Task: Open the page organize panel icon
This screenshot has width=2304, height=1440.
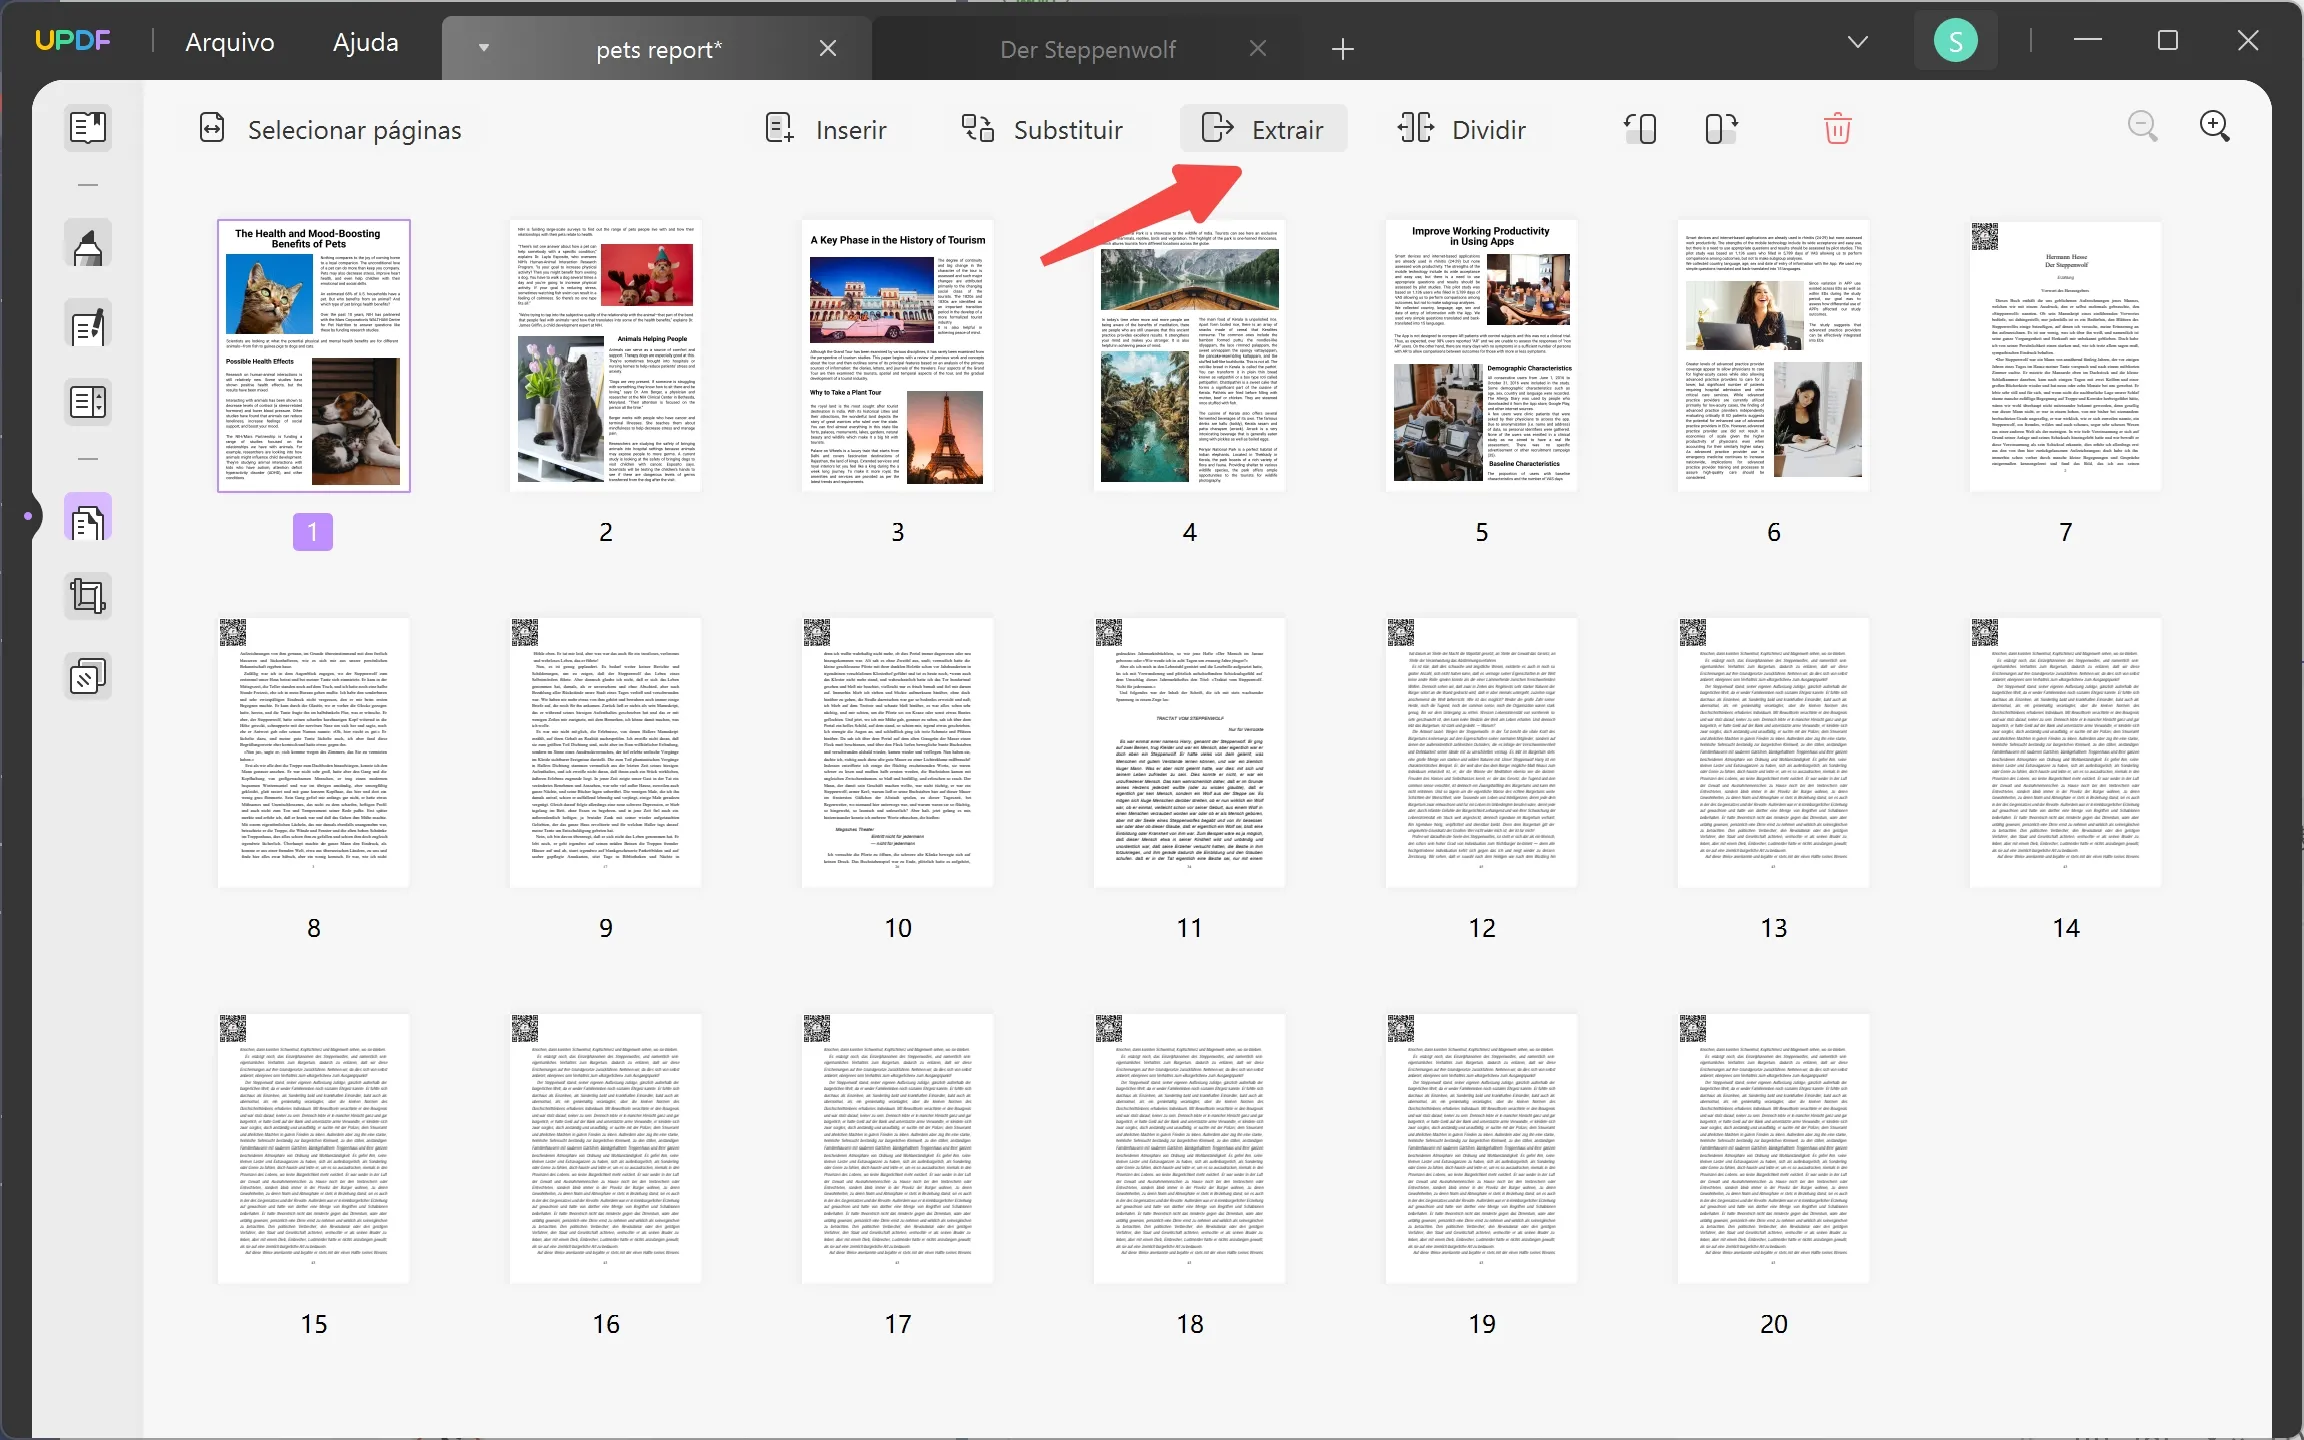Action: coord(88,517)
